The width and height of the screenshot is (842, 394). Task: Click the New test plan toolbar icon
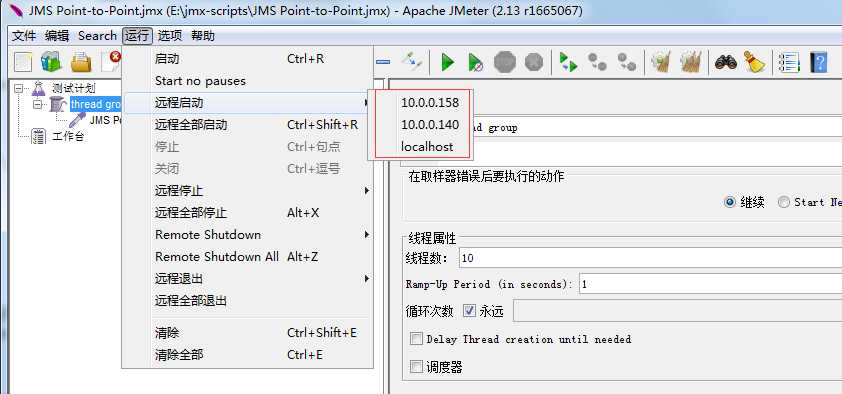tap(23, 62)
